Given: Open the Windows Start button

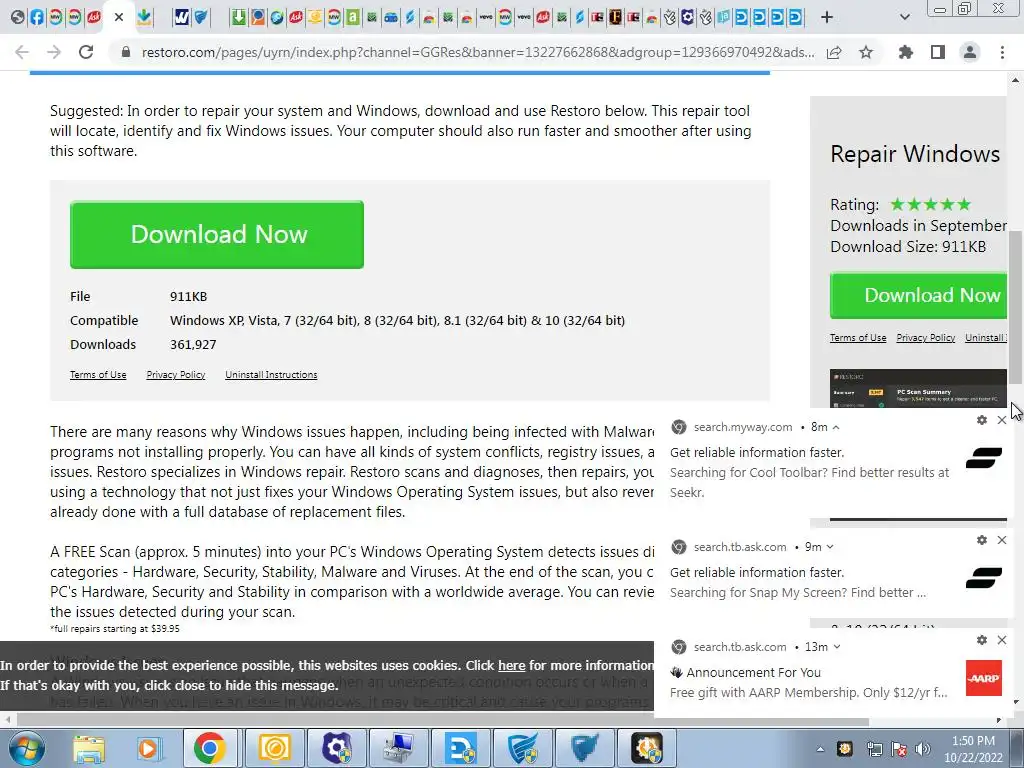Looking at the screenshot, I should [x=25, y=748].
